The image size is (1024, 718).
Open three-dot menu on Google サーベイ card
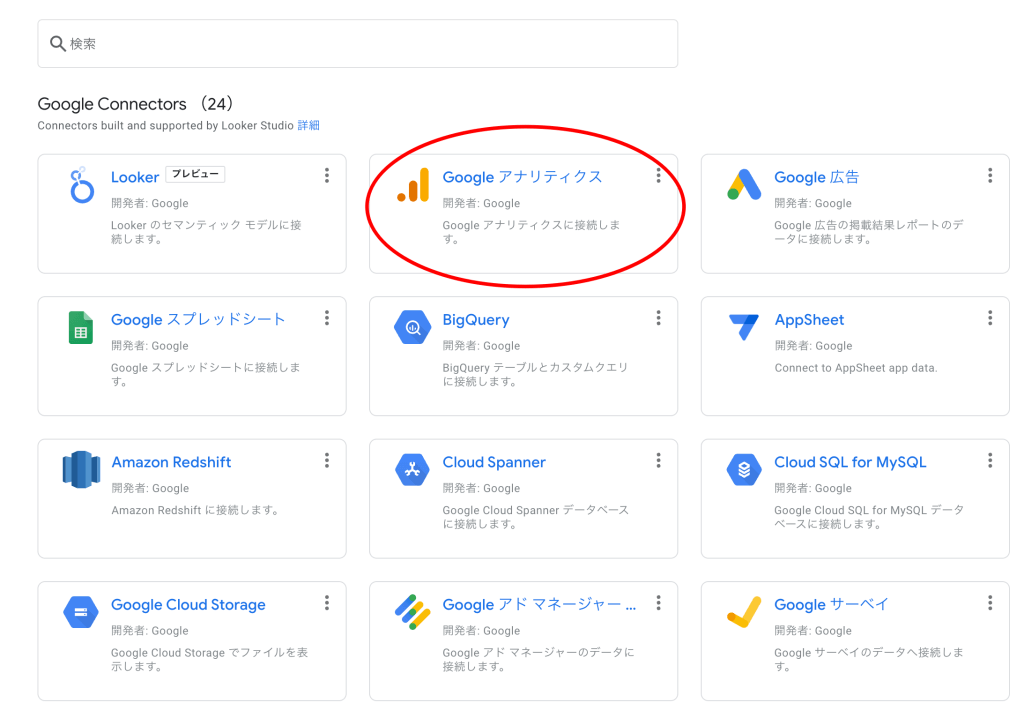990,603
